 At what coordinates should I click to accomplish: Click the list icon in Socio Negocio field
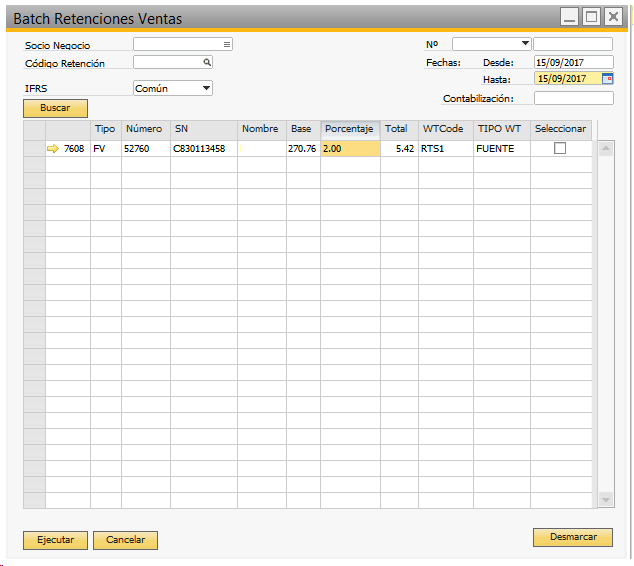click(x=227, y=44)
